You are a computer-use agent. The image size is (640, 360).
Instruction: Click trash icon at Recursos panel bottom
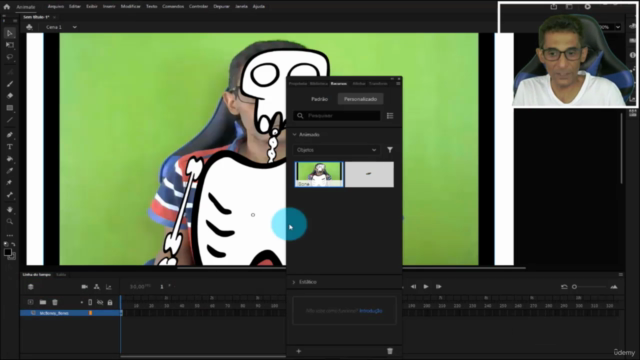(x=390, y=351)
